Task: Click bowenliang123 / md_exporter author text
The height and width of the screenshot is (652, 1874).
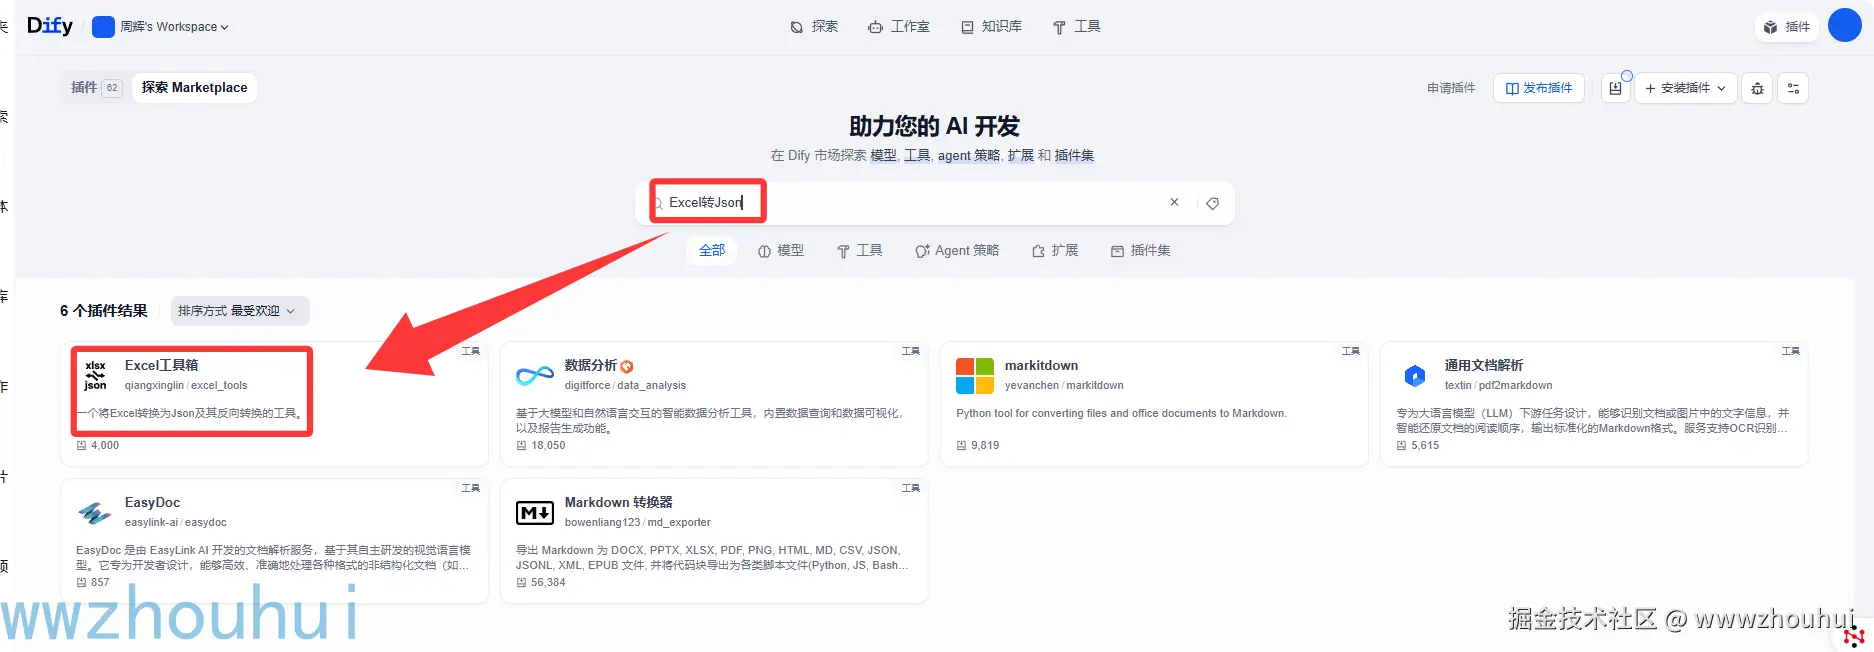Action: pyautogui.click(x=637, y=523)
